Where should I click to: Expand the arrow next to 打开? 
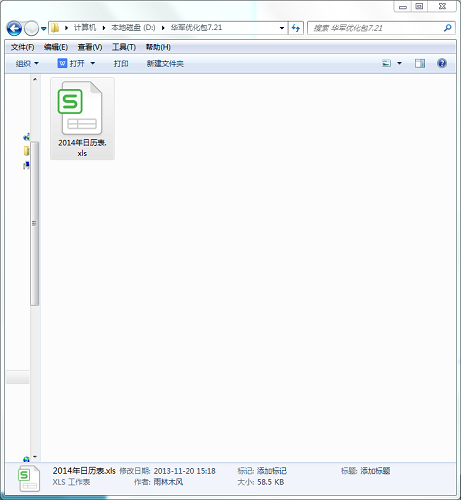(93, 63)
